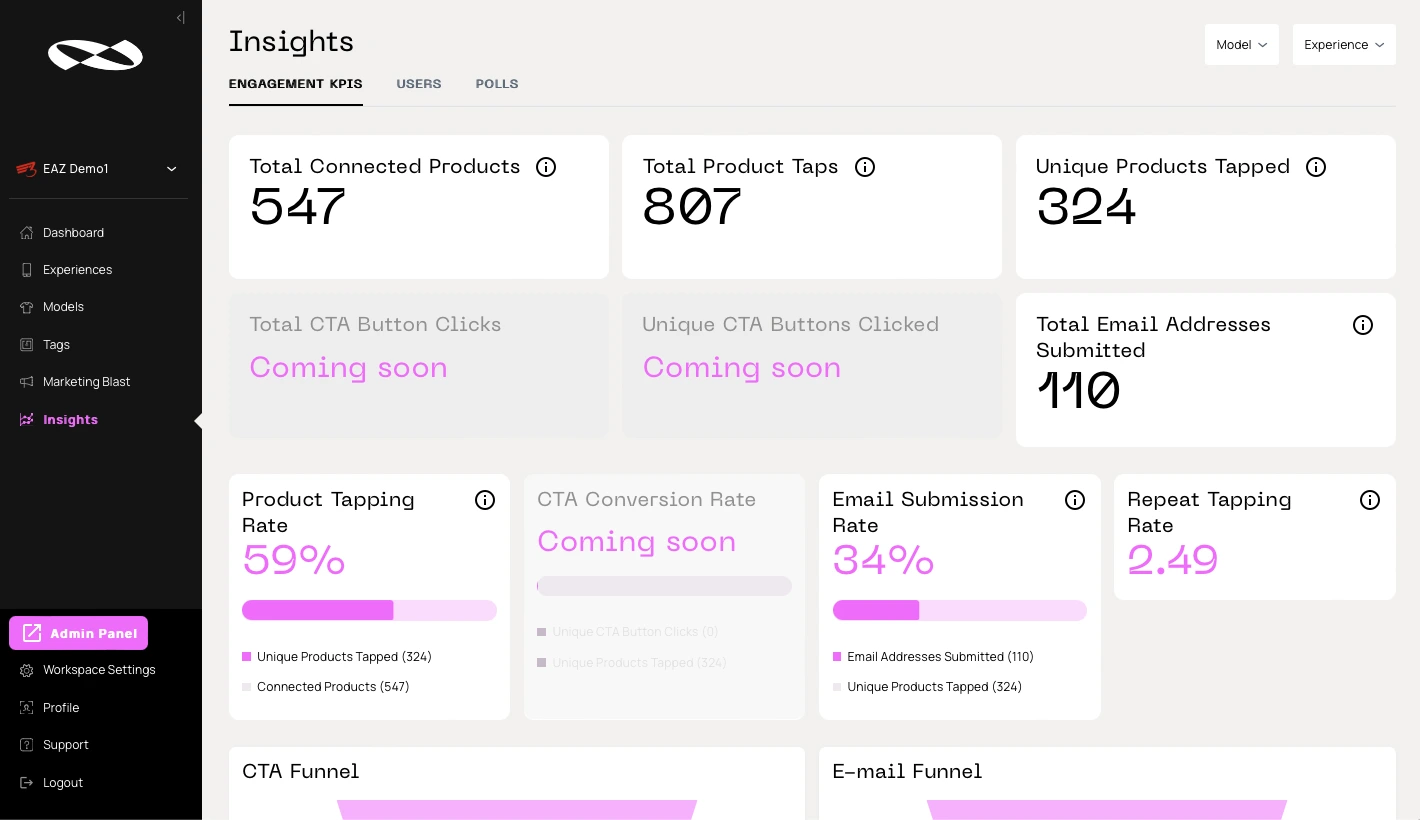The image size is (1420, 820).
Task: Click the Insights graph icon
Action: point(27,419)
